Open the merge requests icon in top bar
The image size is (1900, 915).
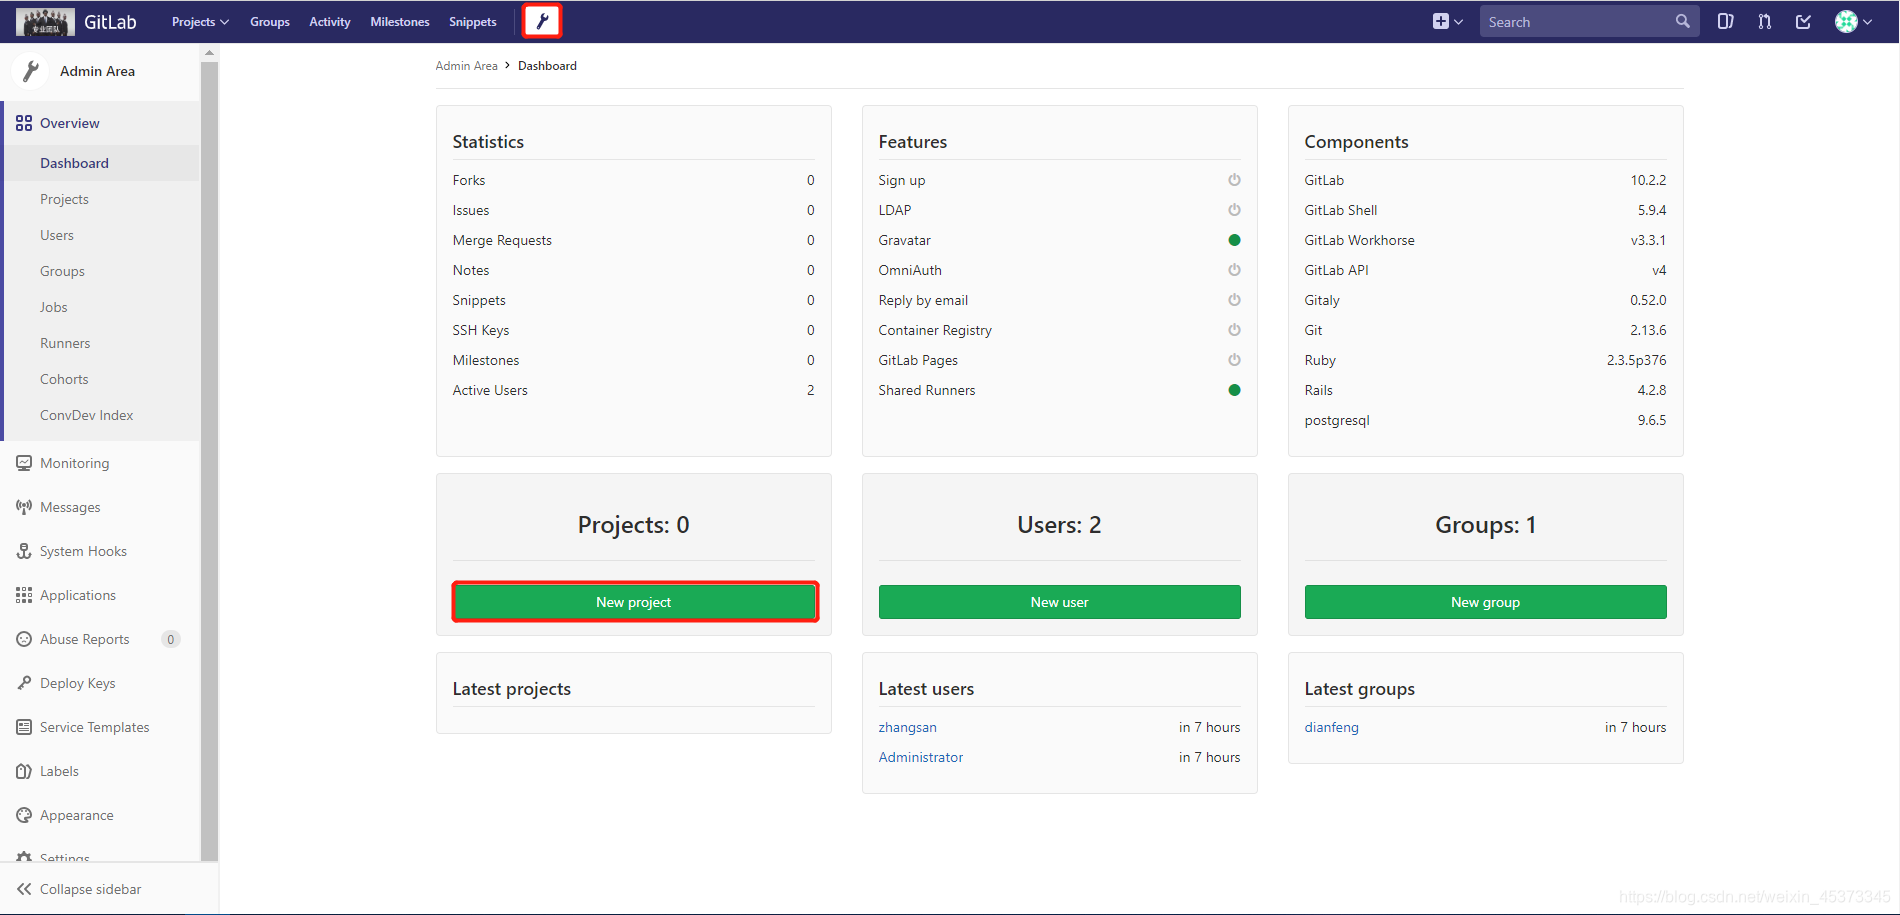click(1764, 21)
